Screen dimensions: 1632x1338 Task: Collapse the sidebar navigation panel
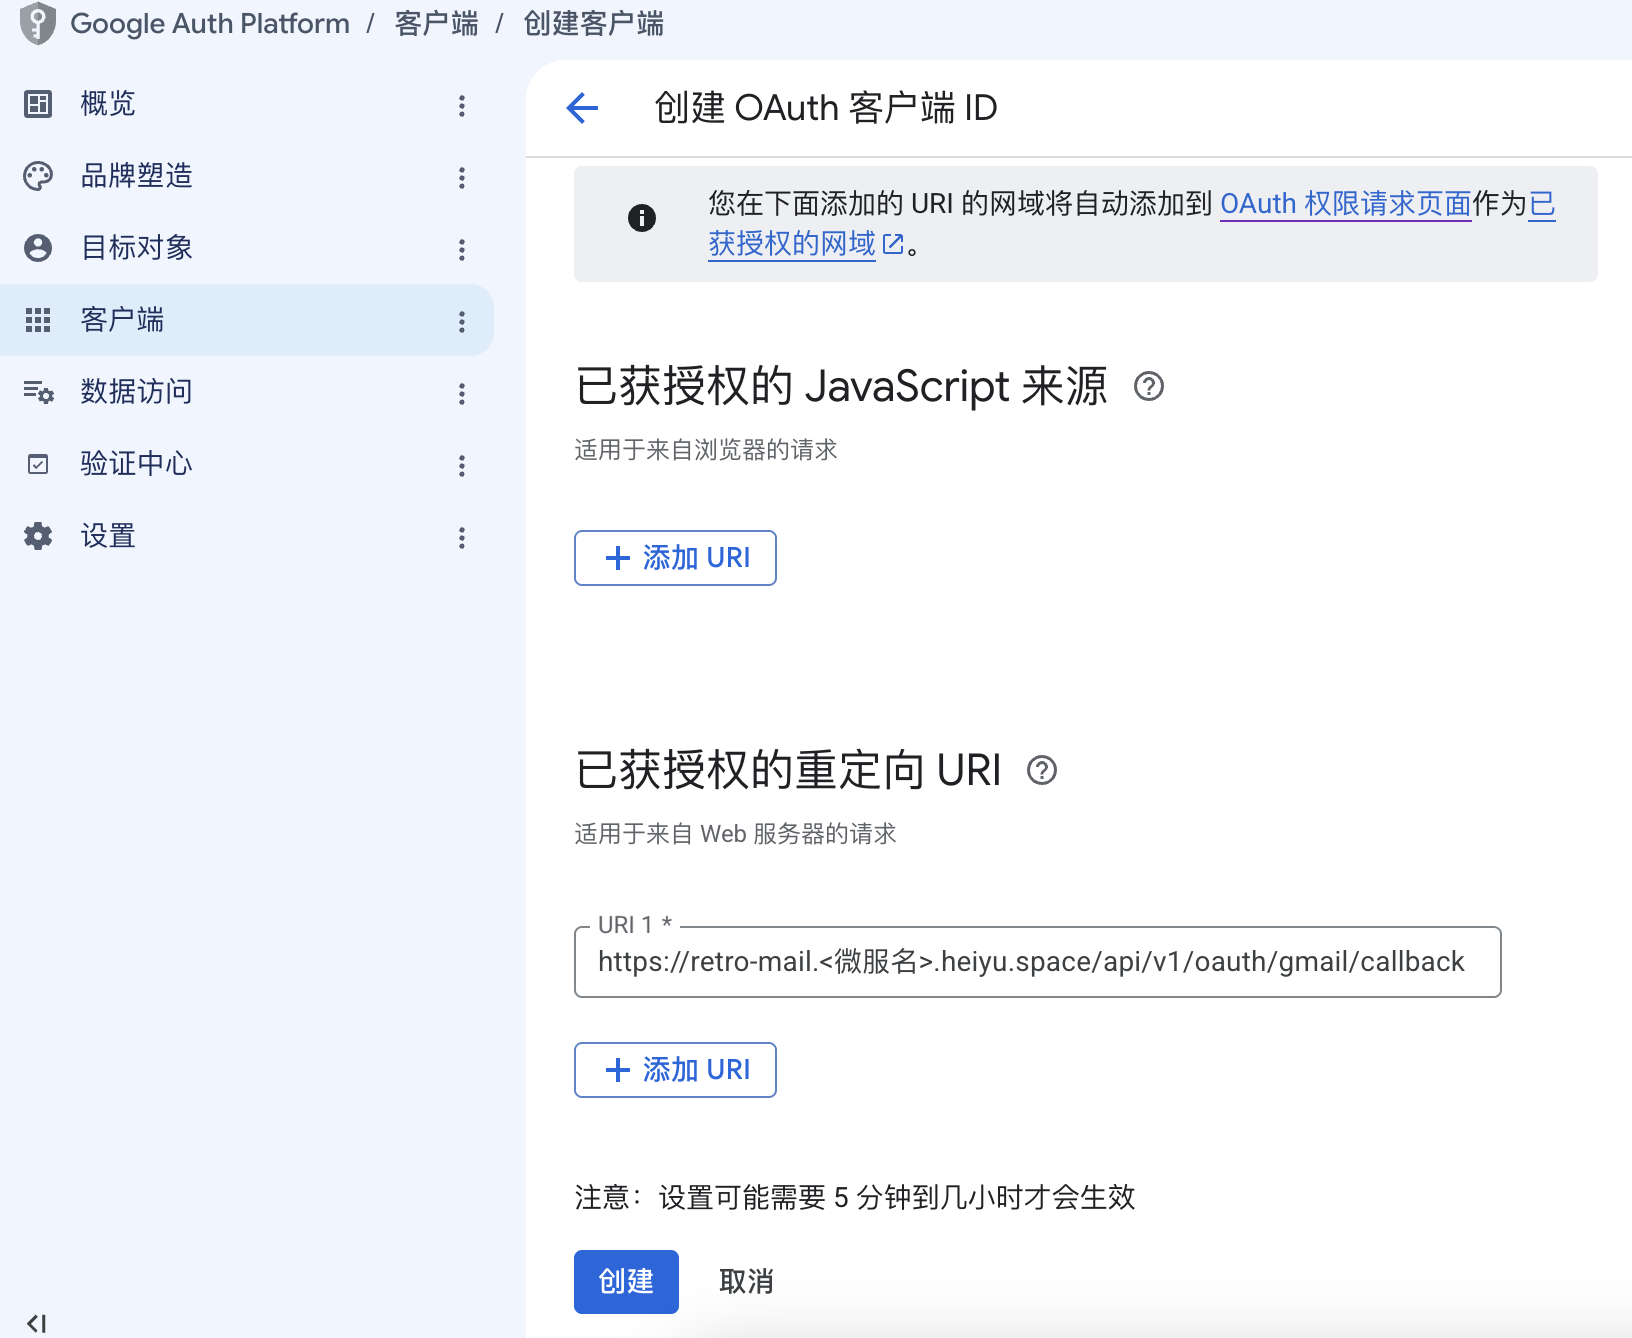tap(37, 1323)
